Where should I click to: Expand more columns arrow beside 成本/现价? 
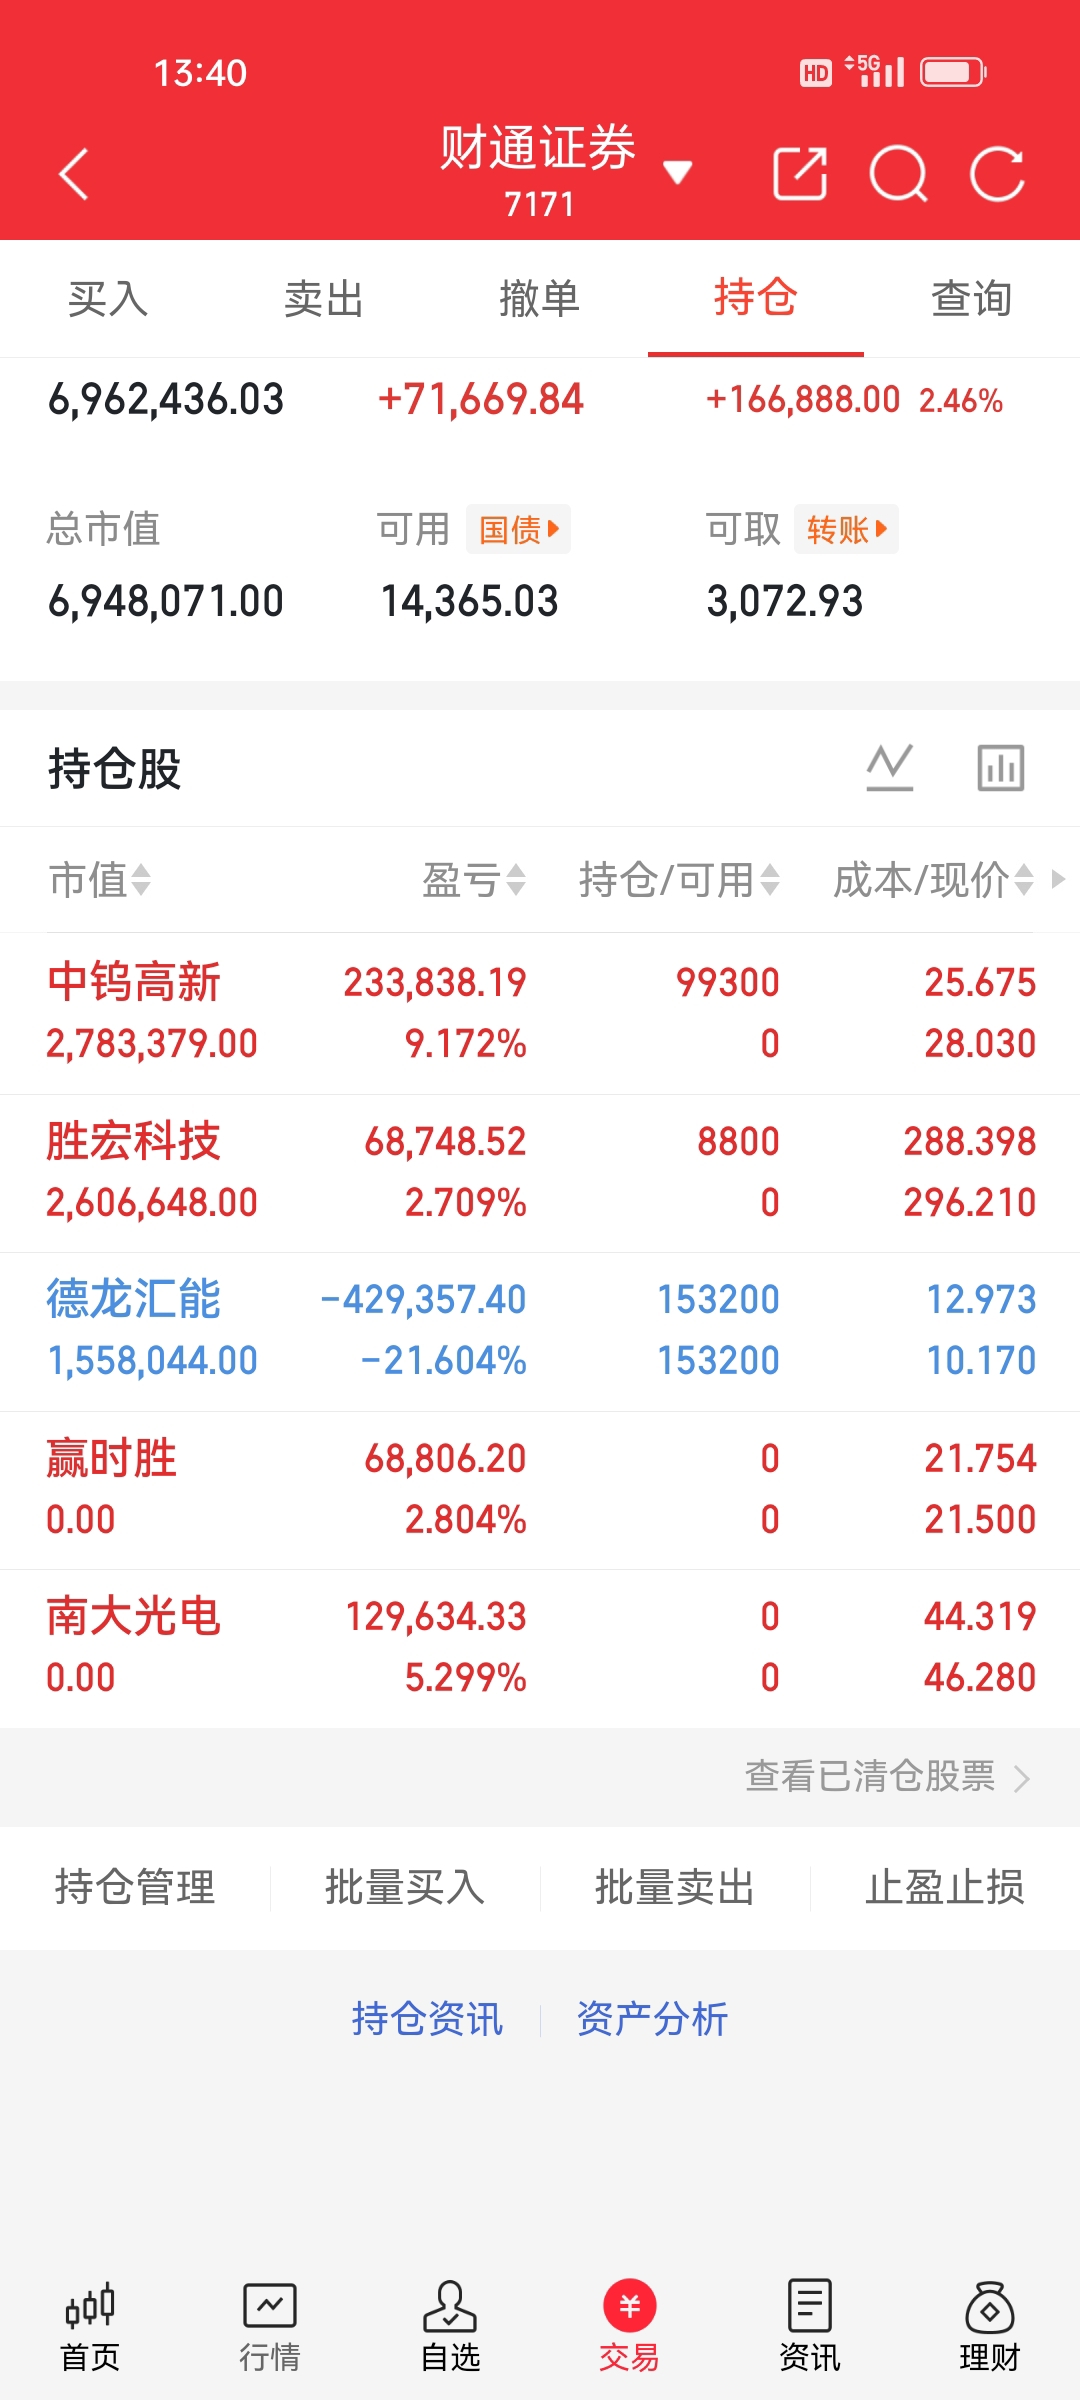point(1058,879)
